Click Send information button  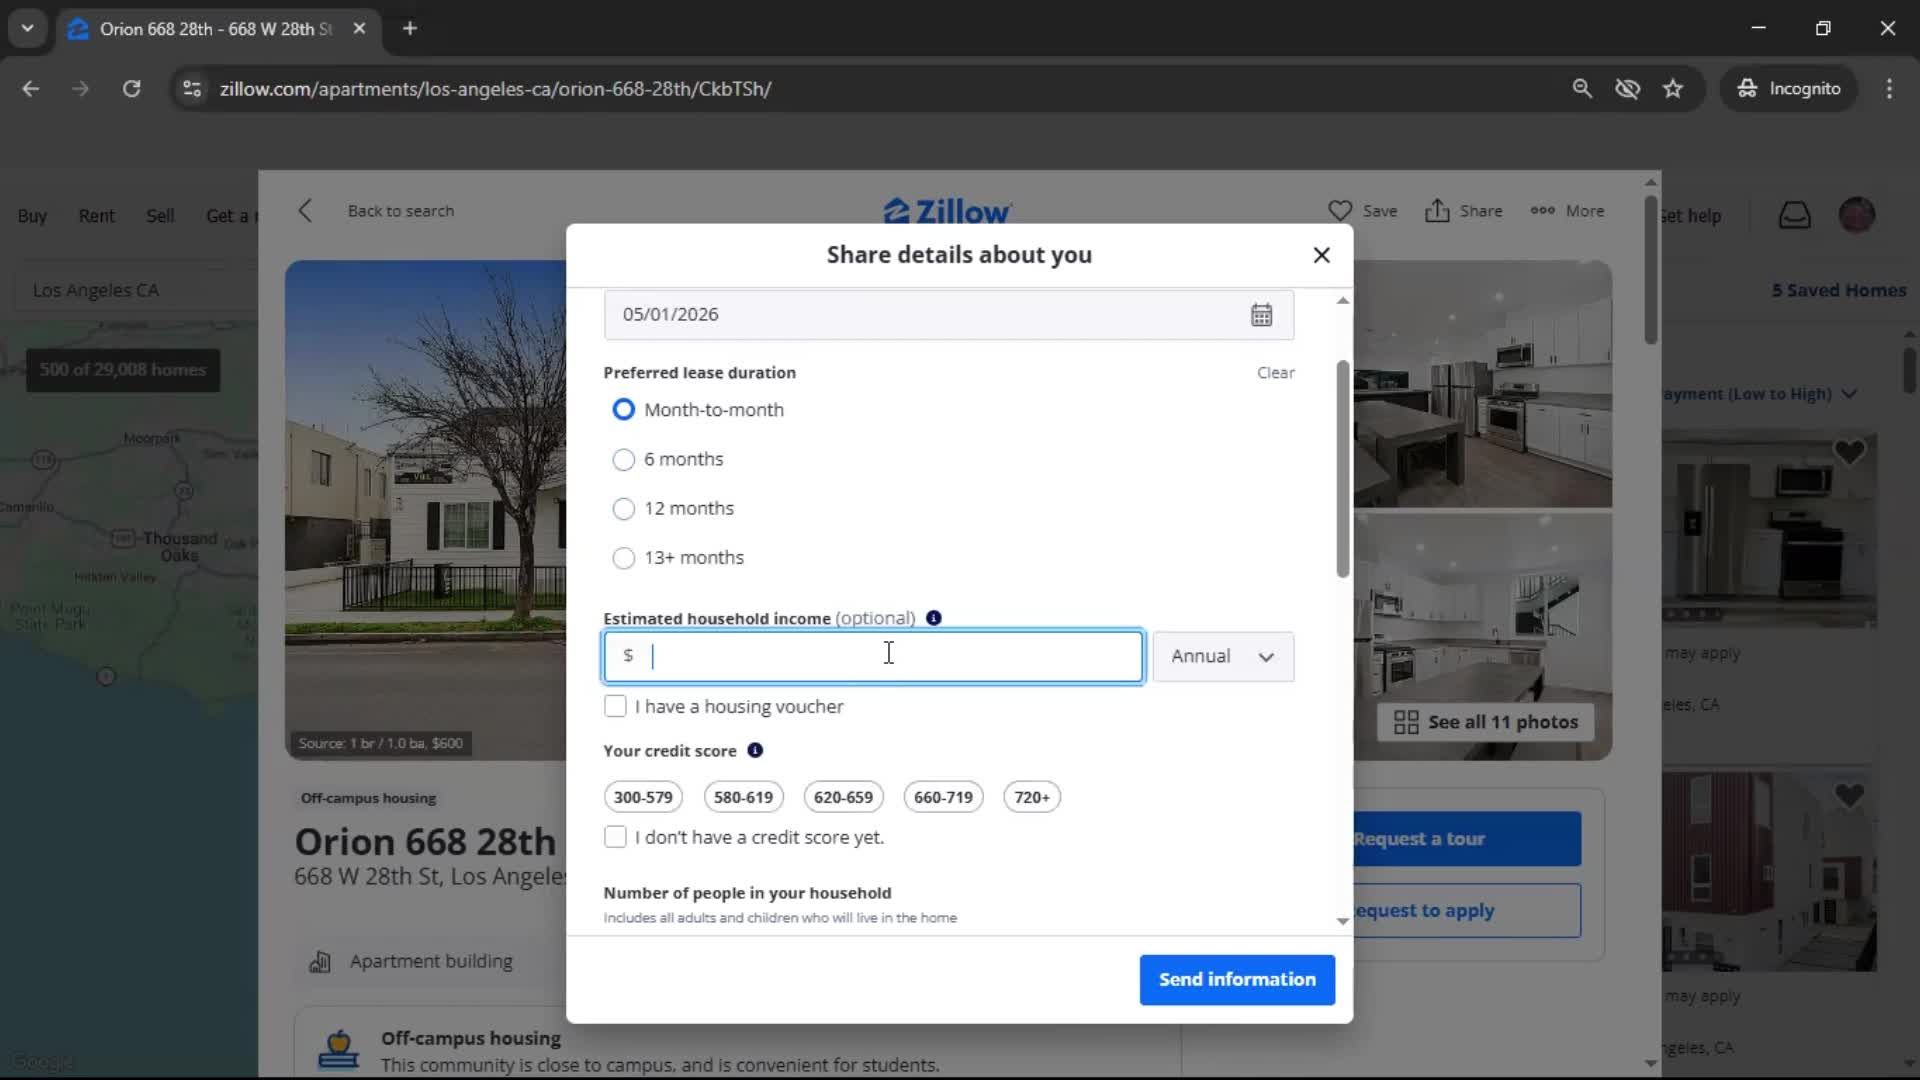[x=1237, y=980]
